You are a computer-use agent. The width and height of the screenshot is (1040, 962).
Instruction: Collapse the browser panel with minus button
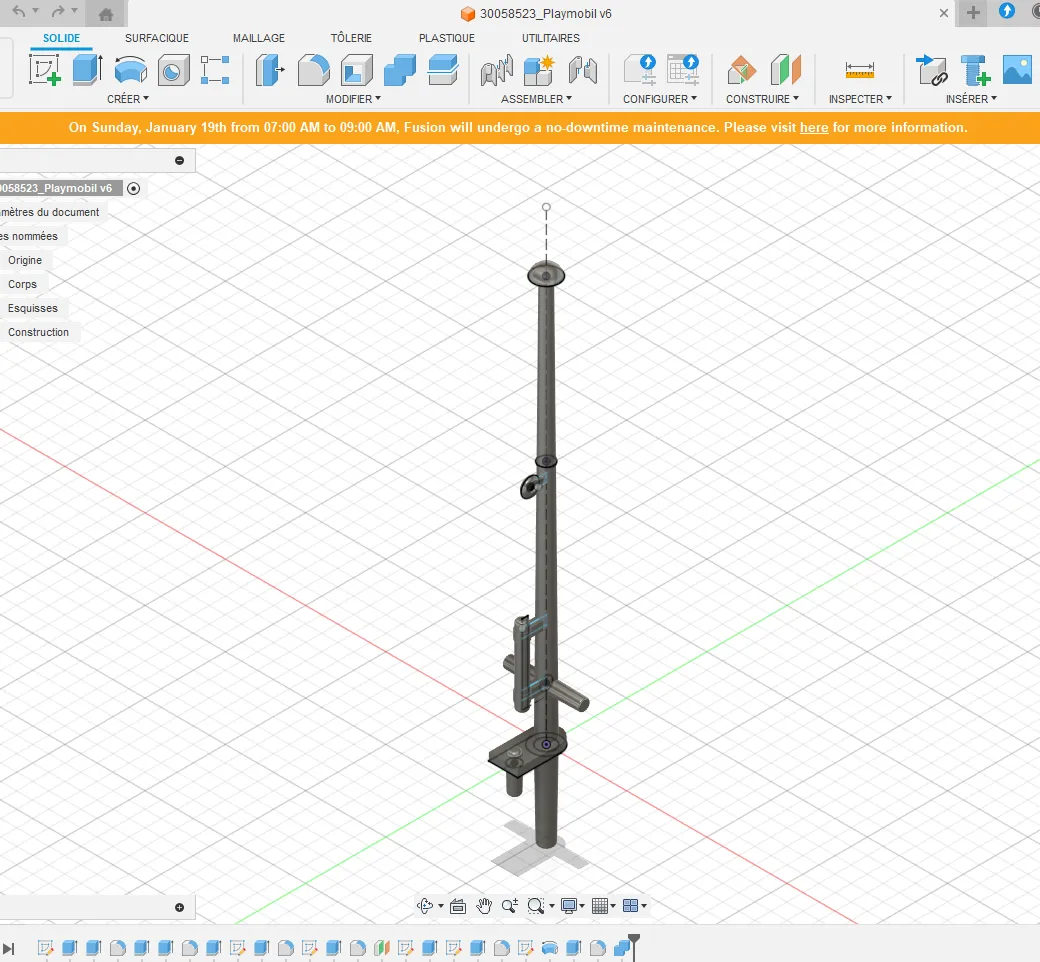(179, 161)
